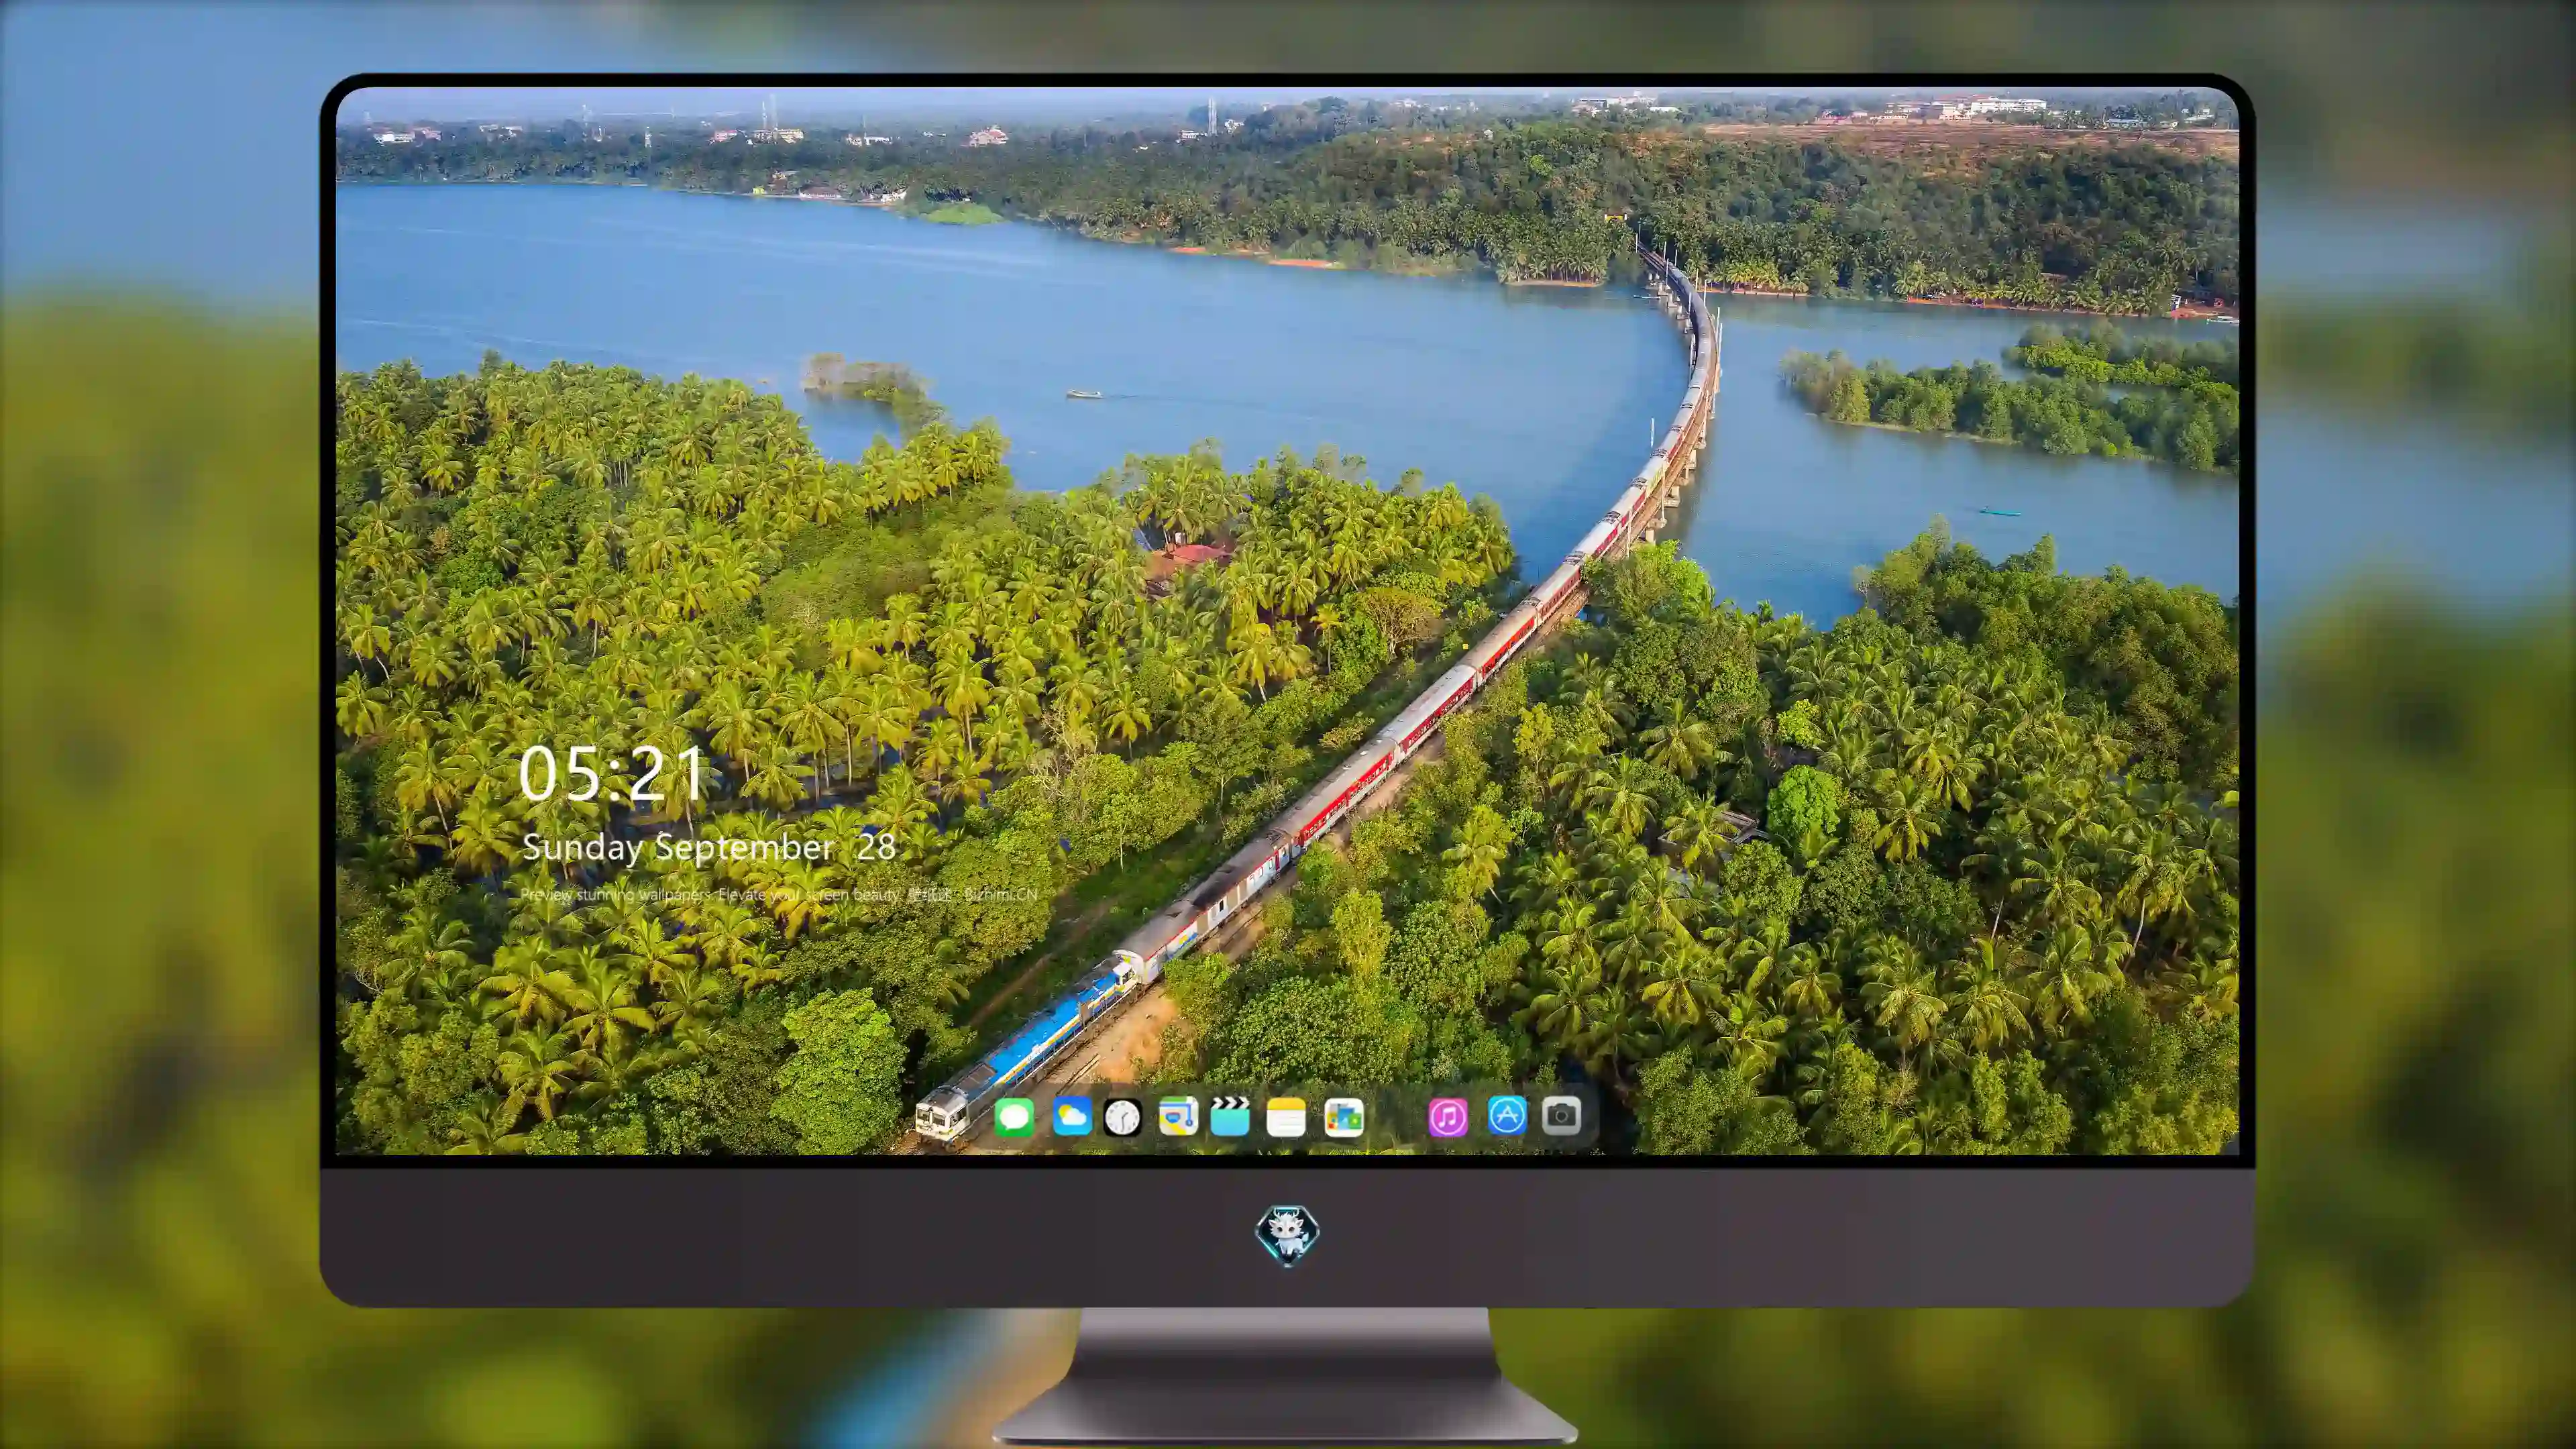The image size is (2576, 1449).
Task: Open the blue App Store icon
Action: point(1507,1115)
